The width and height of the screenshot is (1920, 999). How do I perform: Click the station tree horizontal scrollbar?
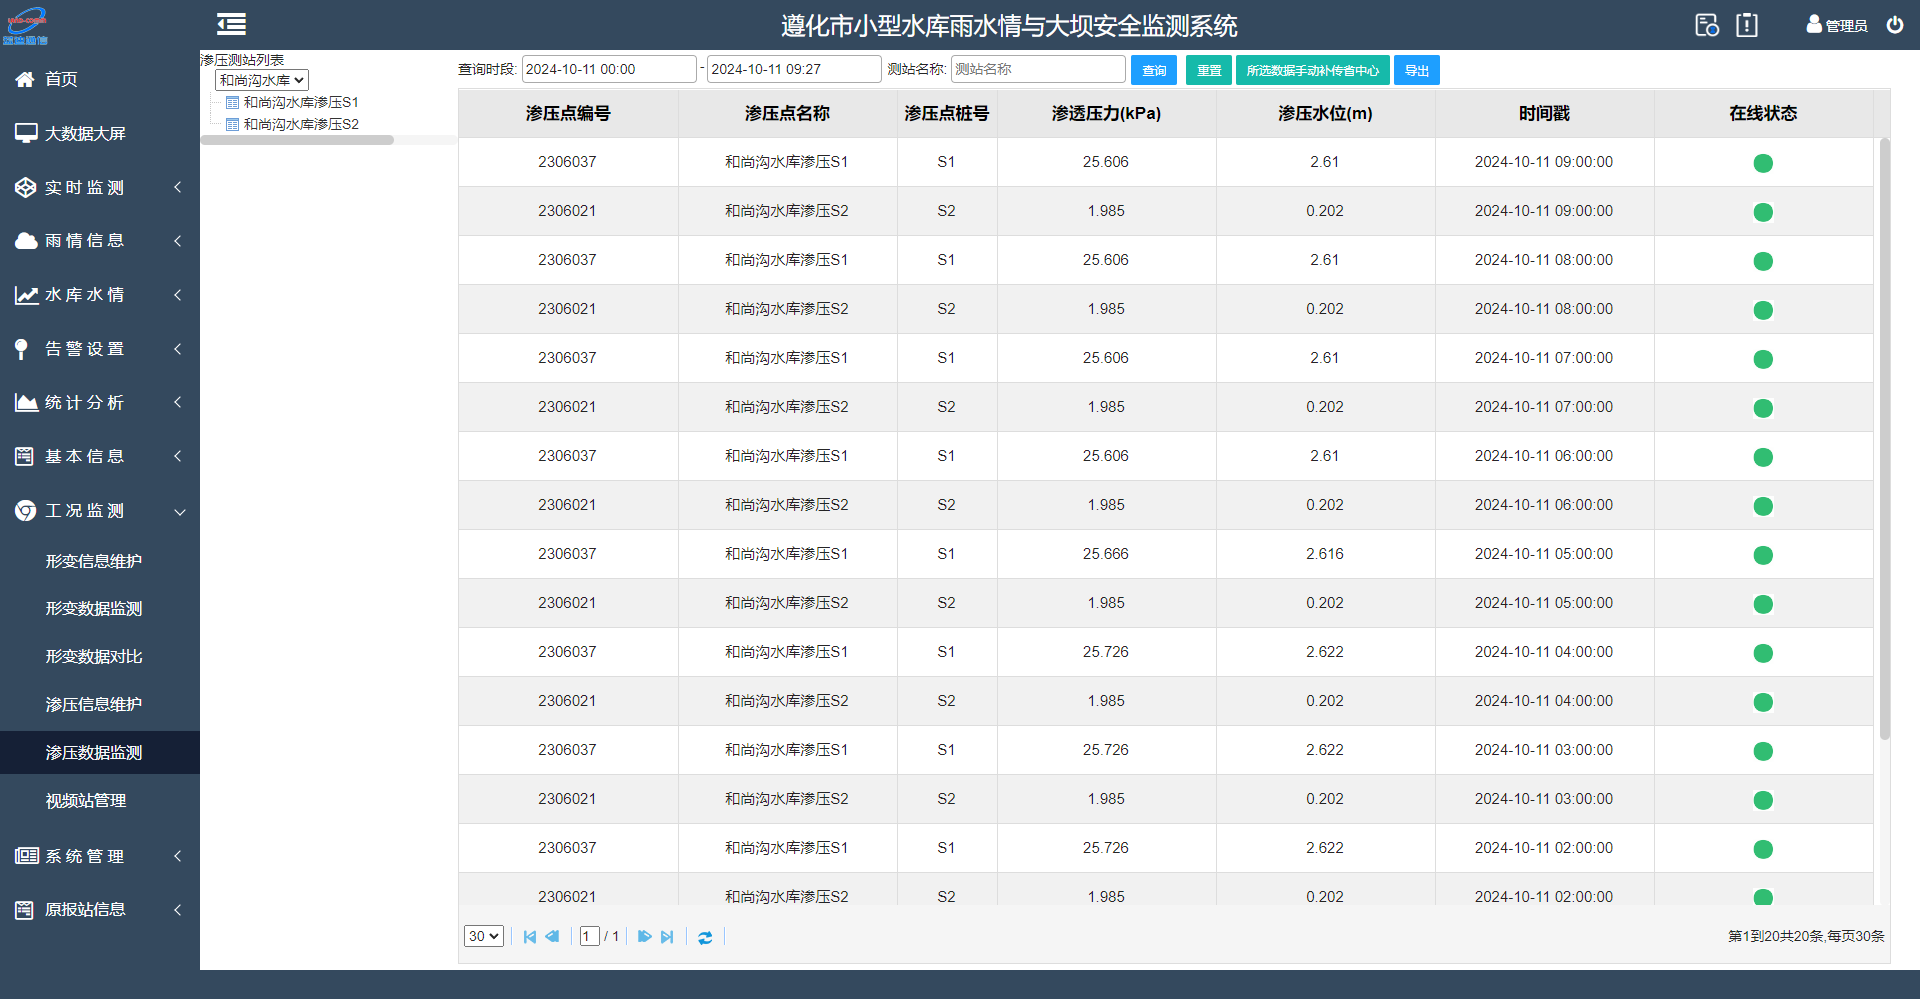point(297,140)
